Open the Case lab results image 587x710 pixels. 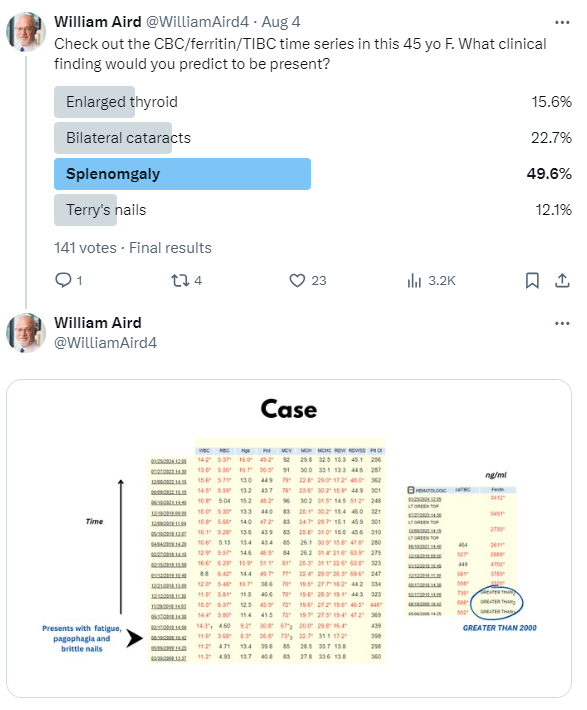pyautogui.click(x=289, y=538)
